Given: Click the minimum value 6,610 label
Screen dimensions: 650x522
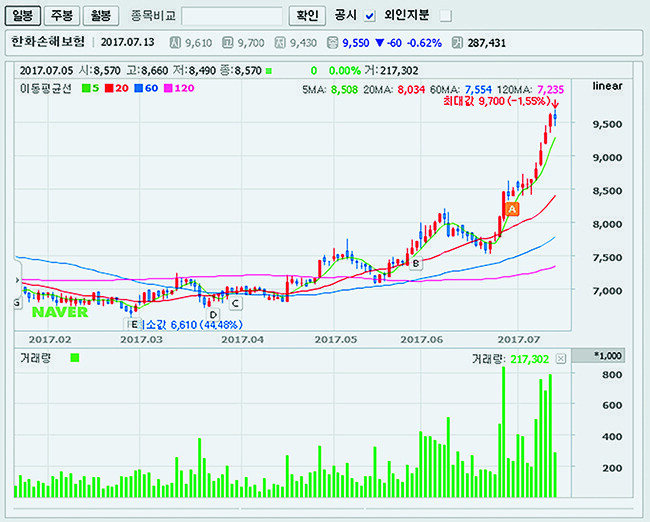Looking at the screenshot, I should (x=192, y=325).
